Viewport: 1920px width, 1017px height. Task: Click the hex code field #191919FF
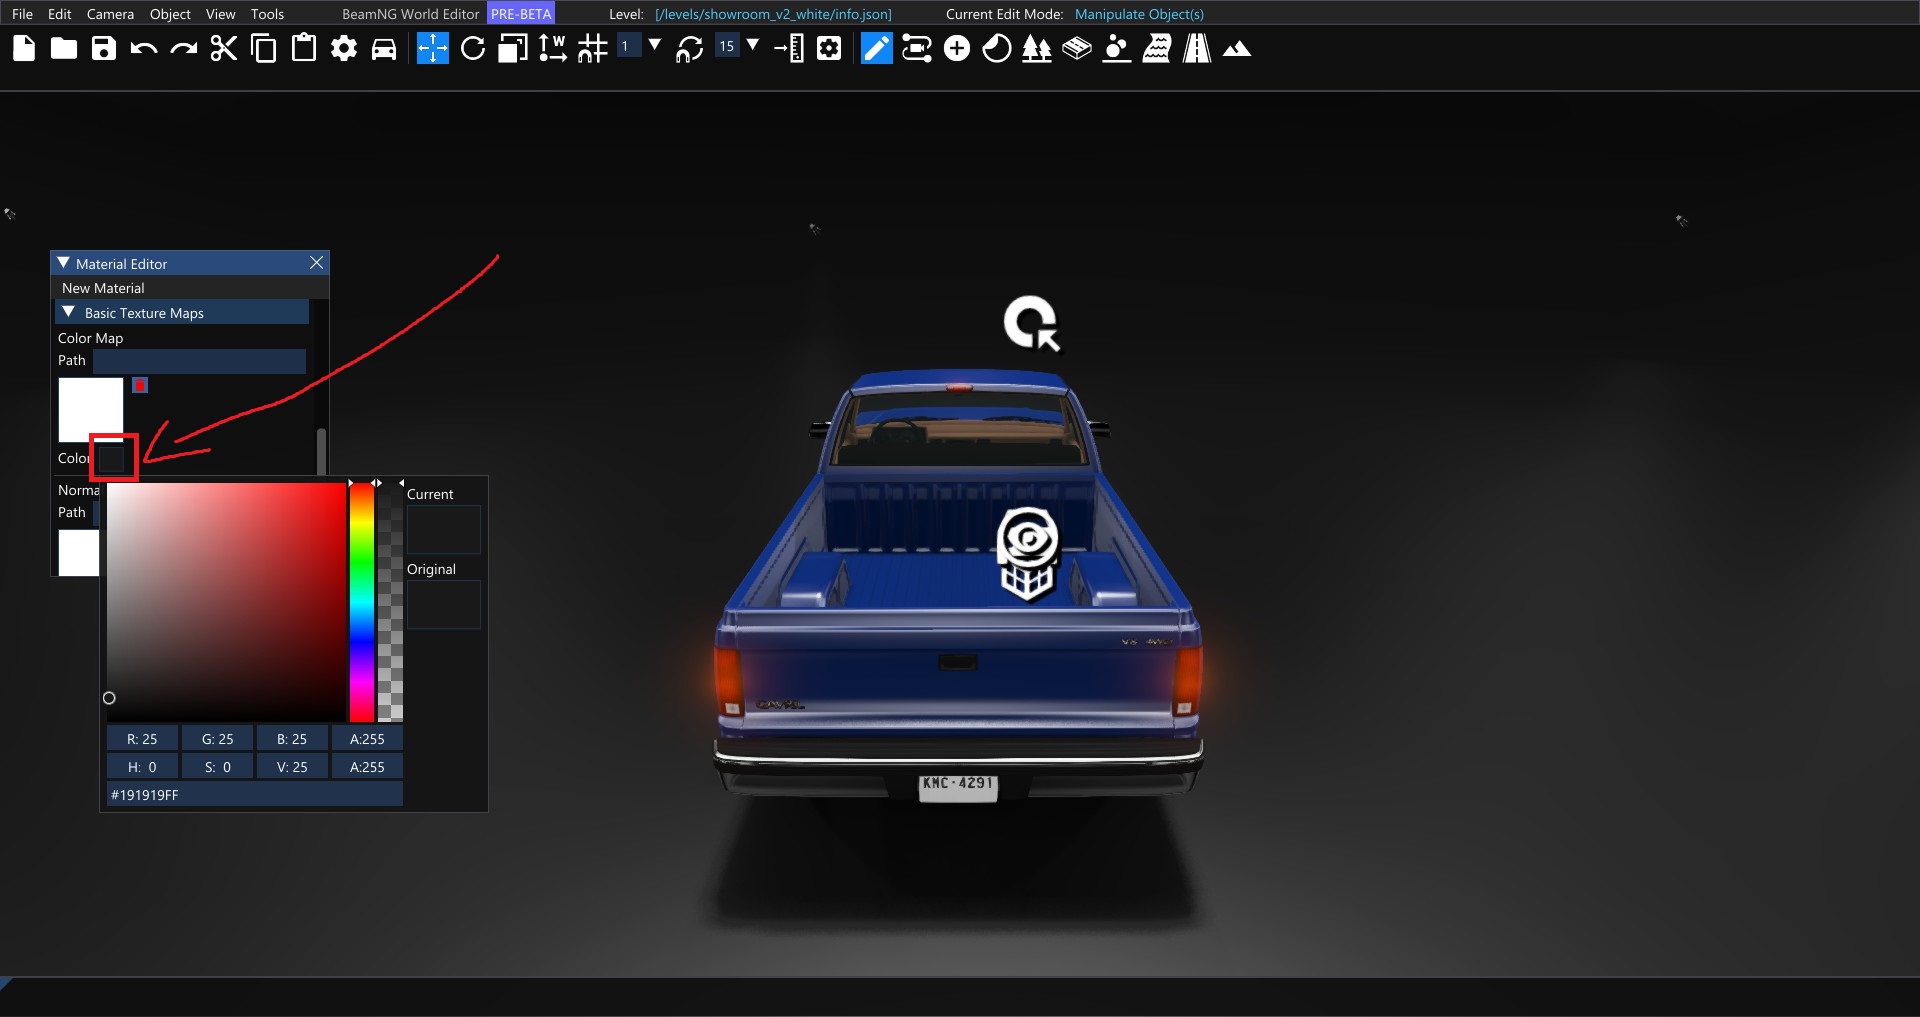point(255,795)
